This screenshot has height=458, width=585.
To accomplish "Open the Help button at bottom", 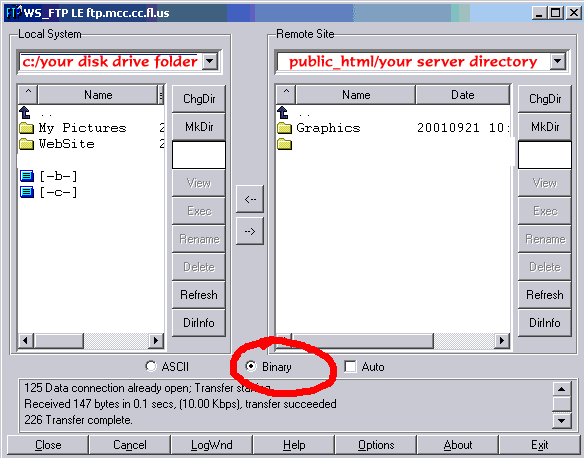I will point(294,445).
